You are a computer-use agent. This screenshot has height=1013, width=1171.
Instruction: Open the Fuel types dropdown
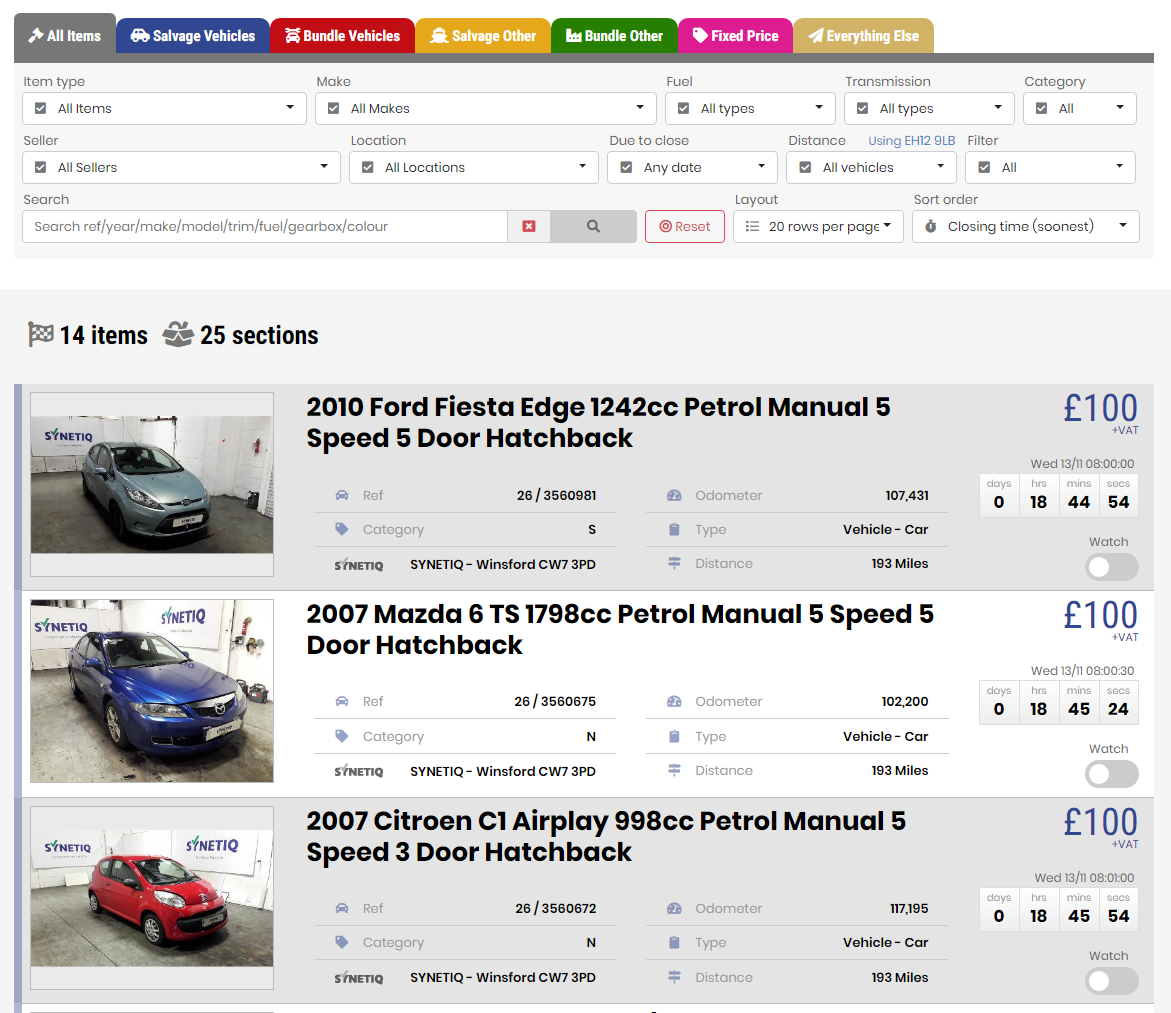pos(751,108)
